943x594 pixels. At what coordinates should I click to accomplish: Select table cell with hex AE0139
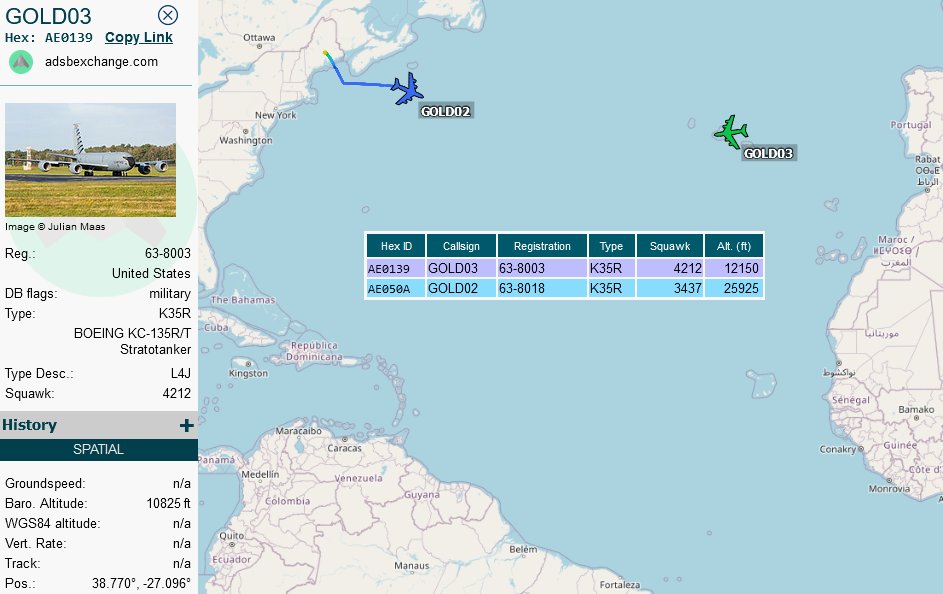click(396, 268)
